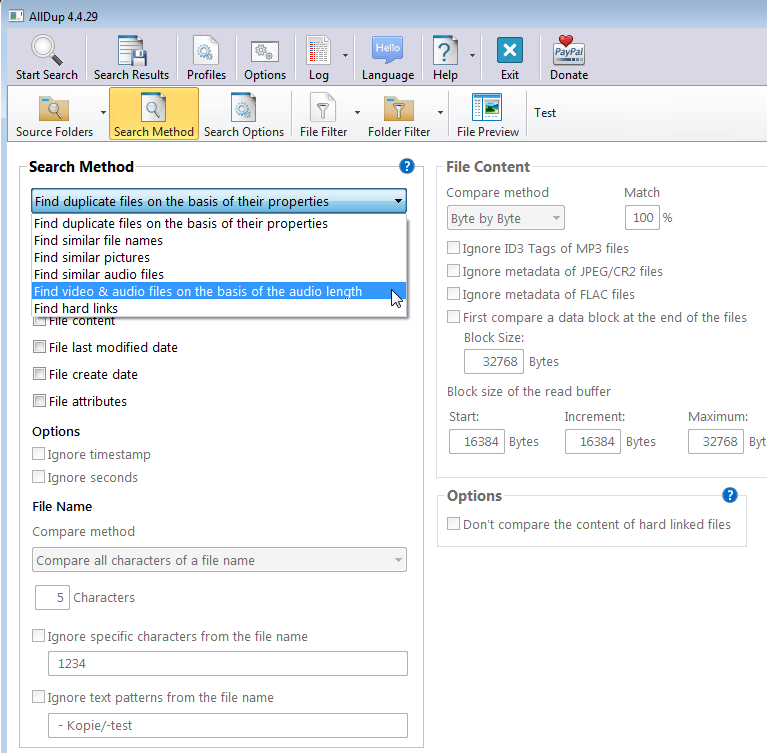
Task: Toggle the File attributes checkbox
Action: click(40, 401)
